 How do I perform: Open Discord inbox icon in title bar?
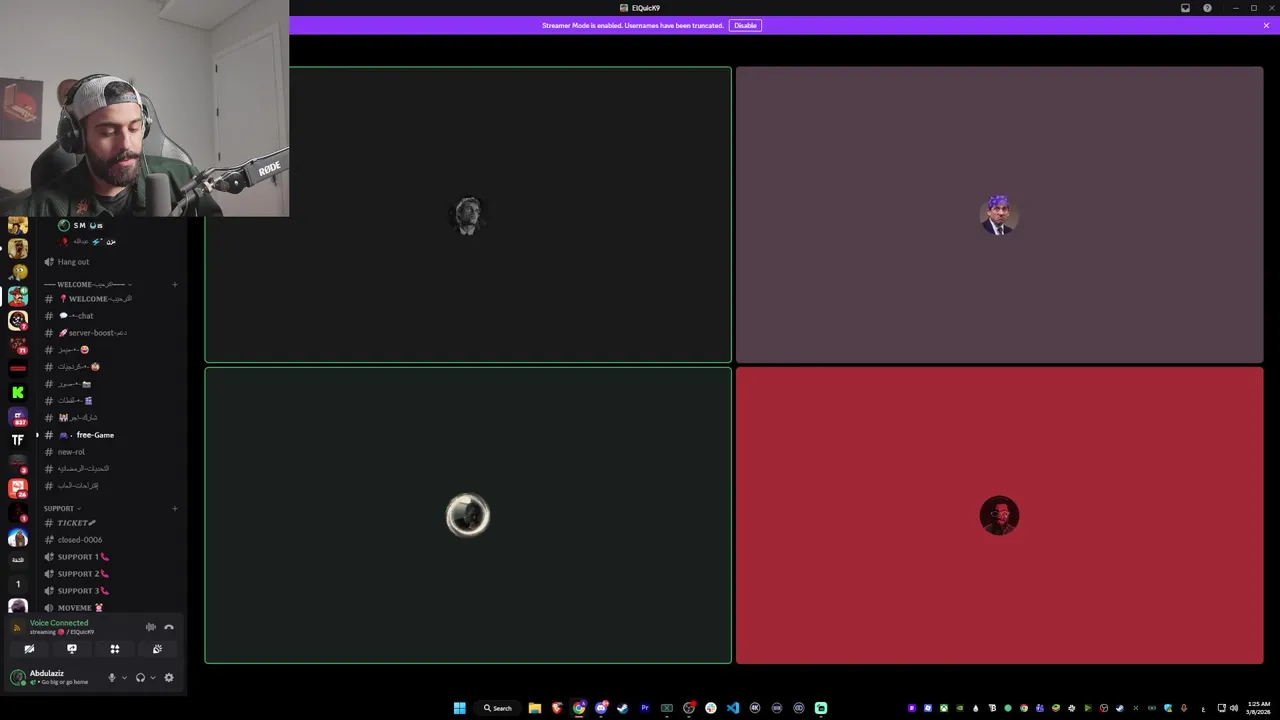pos(1185,8)
